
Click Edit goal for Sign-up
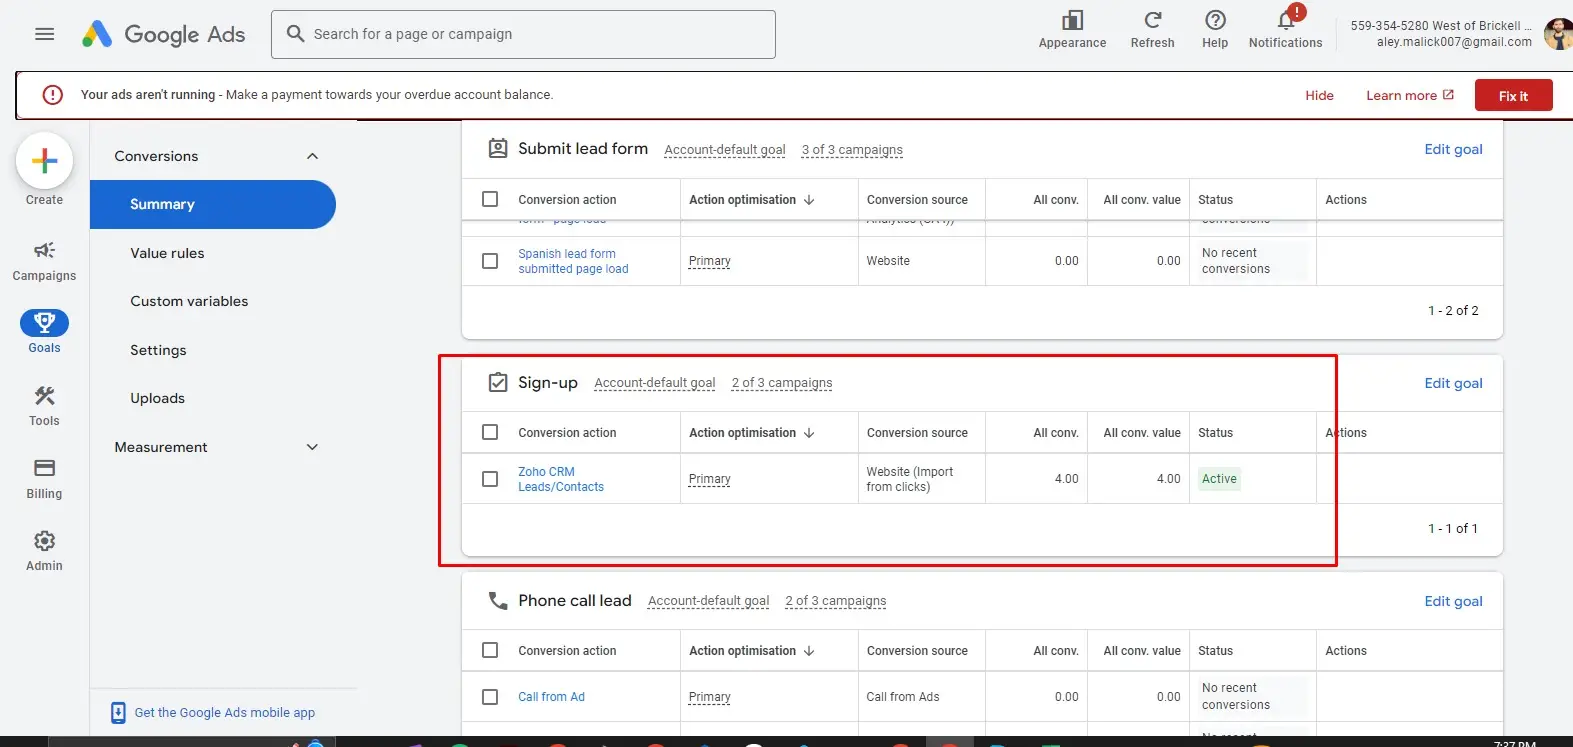tap(1453, 383)
